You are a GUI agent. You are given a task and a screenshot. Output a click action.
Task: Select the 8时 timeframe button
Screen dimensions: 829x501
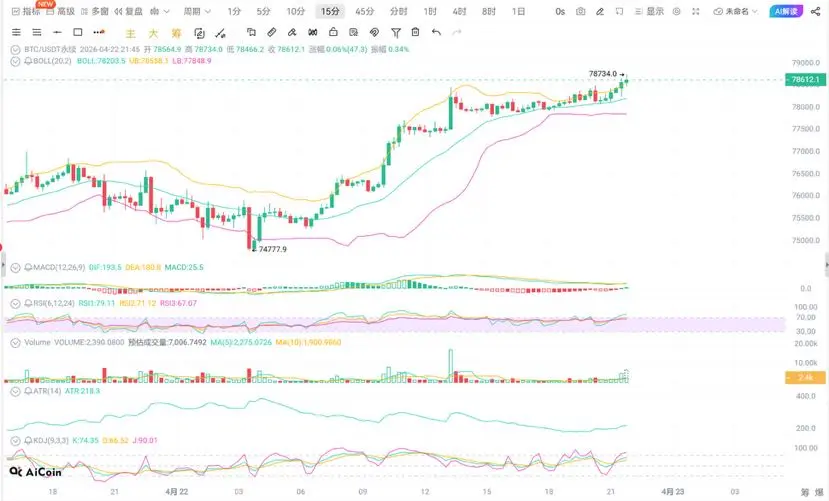(x=489, y=11)
